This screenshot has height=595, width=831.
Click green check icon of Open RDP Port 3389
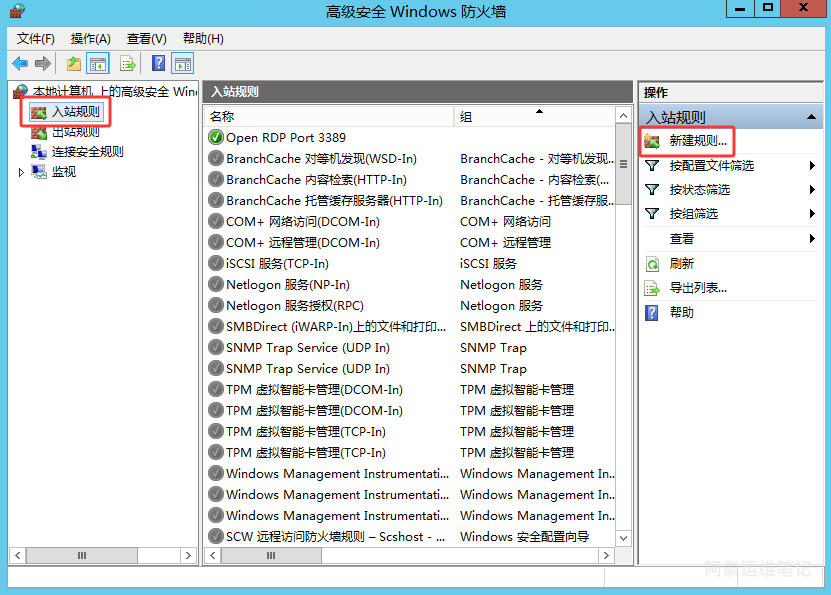tap(216, 137)
